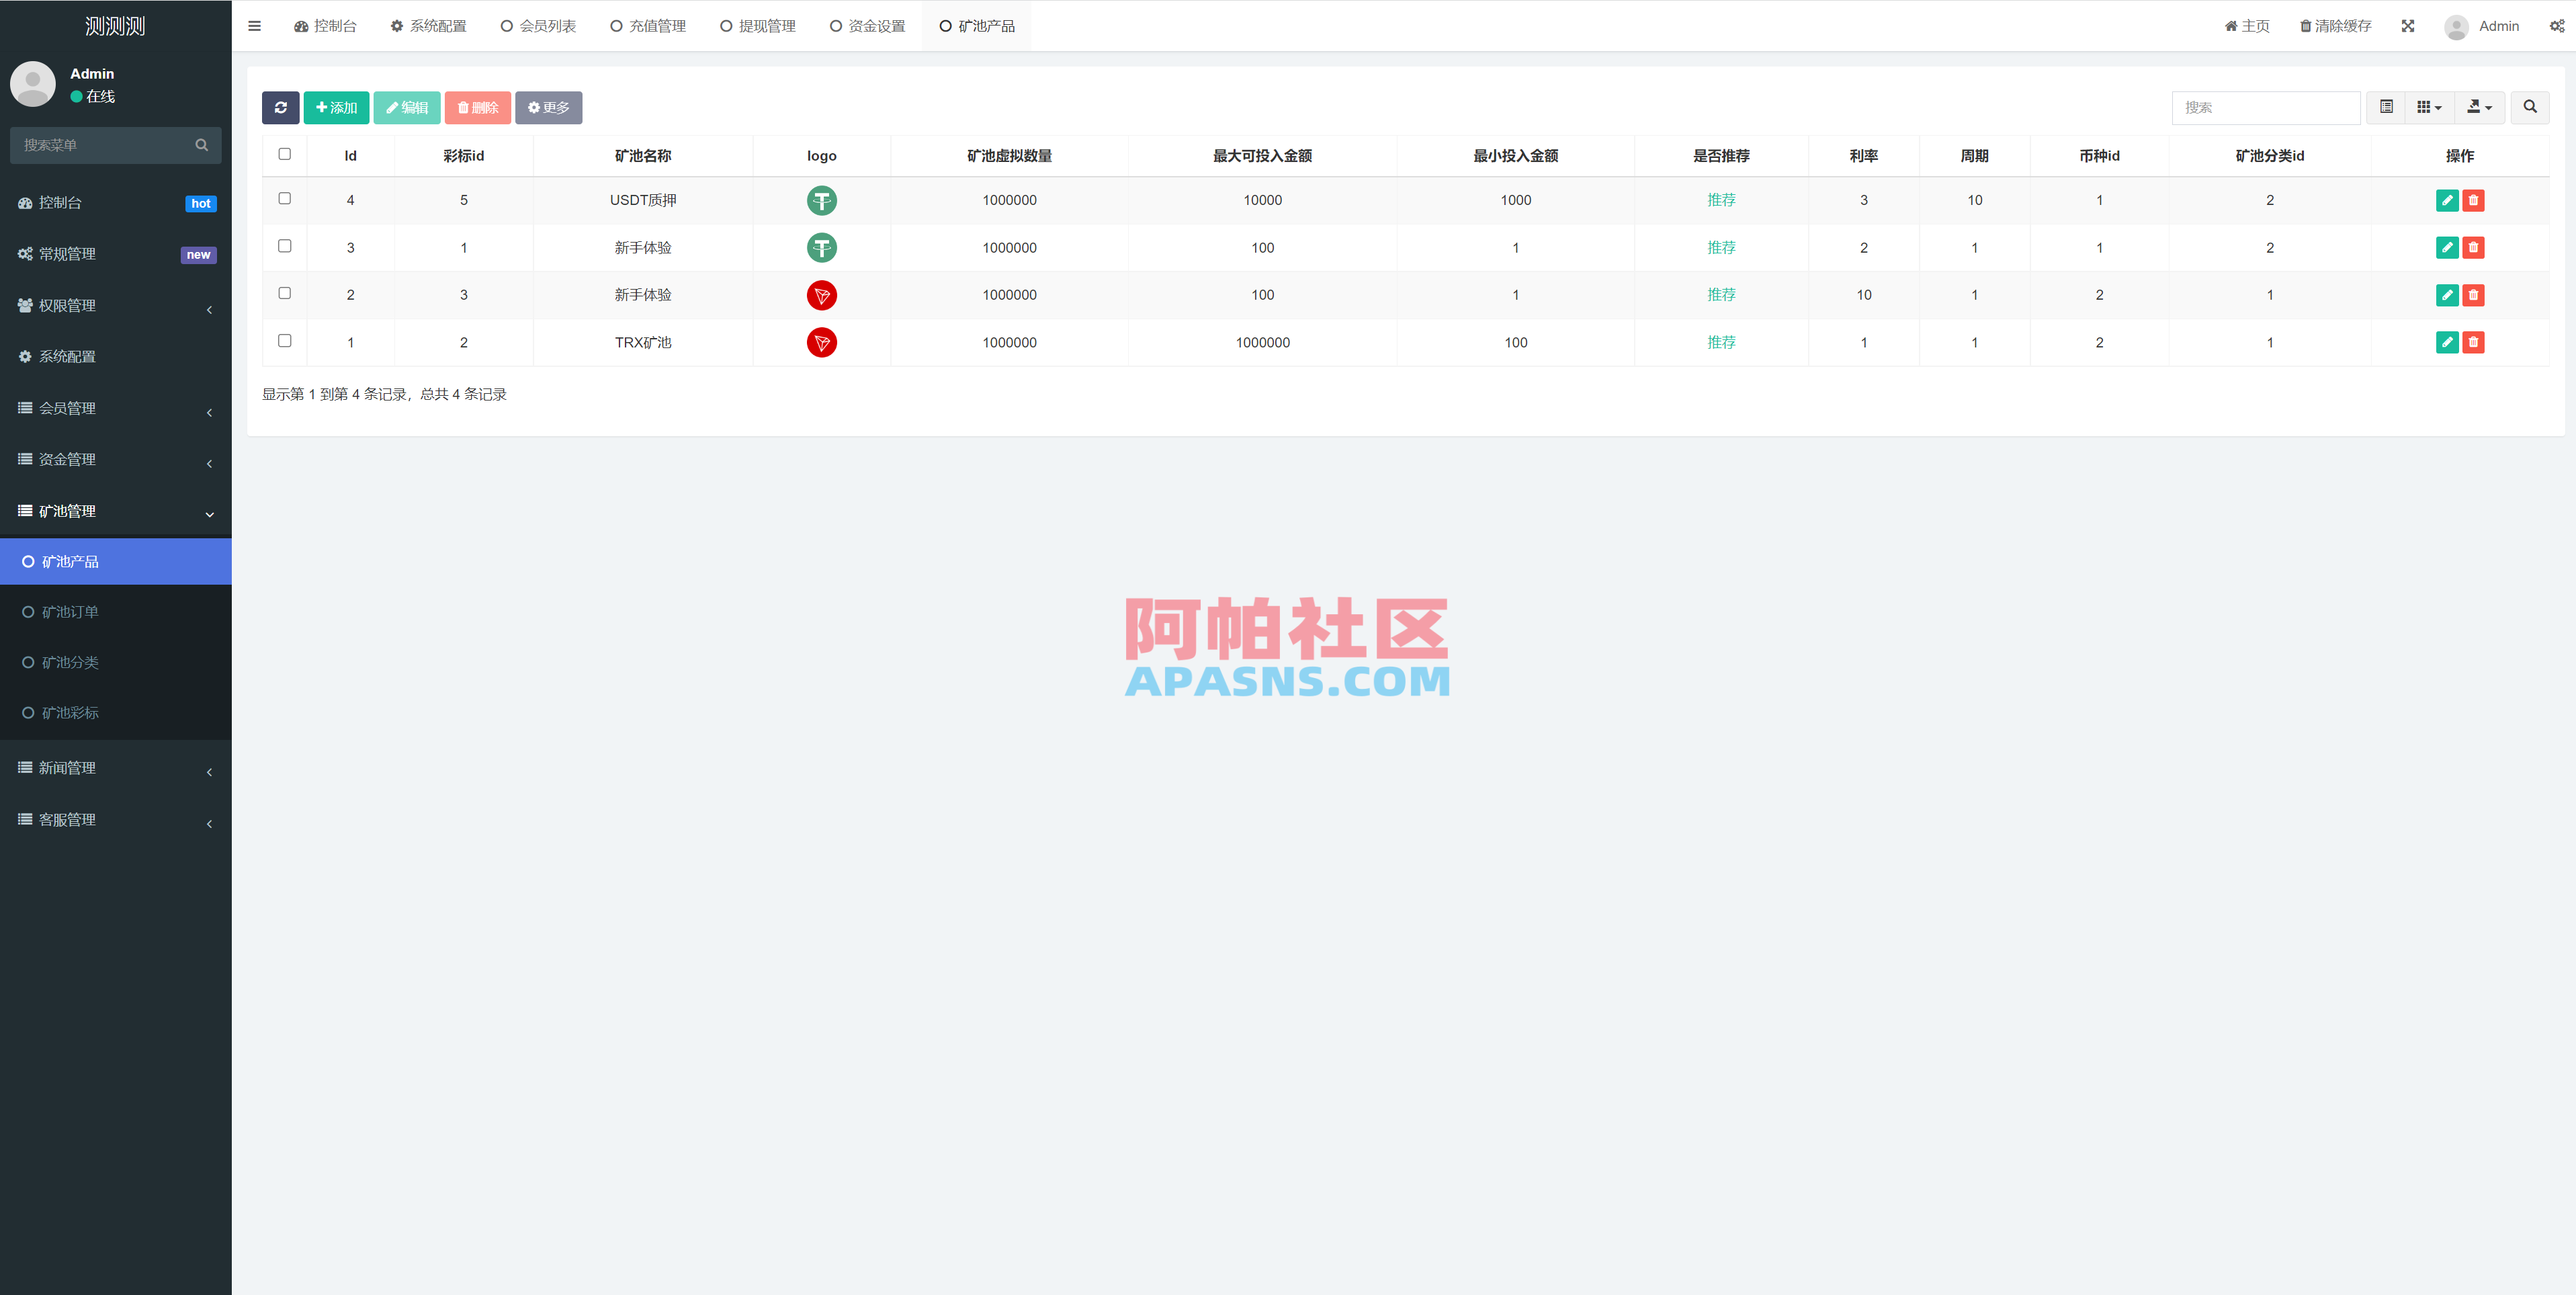Click the search magnifier icon in toolbar

(x=2530, y=107)
